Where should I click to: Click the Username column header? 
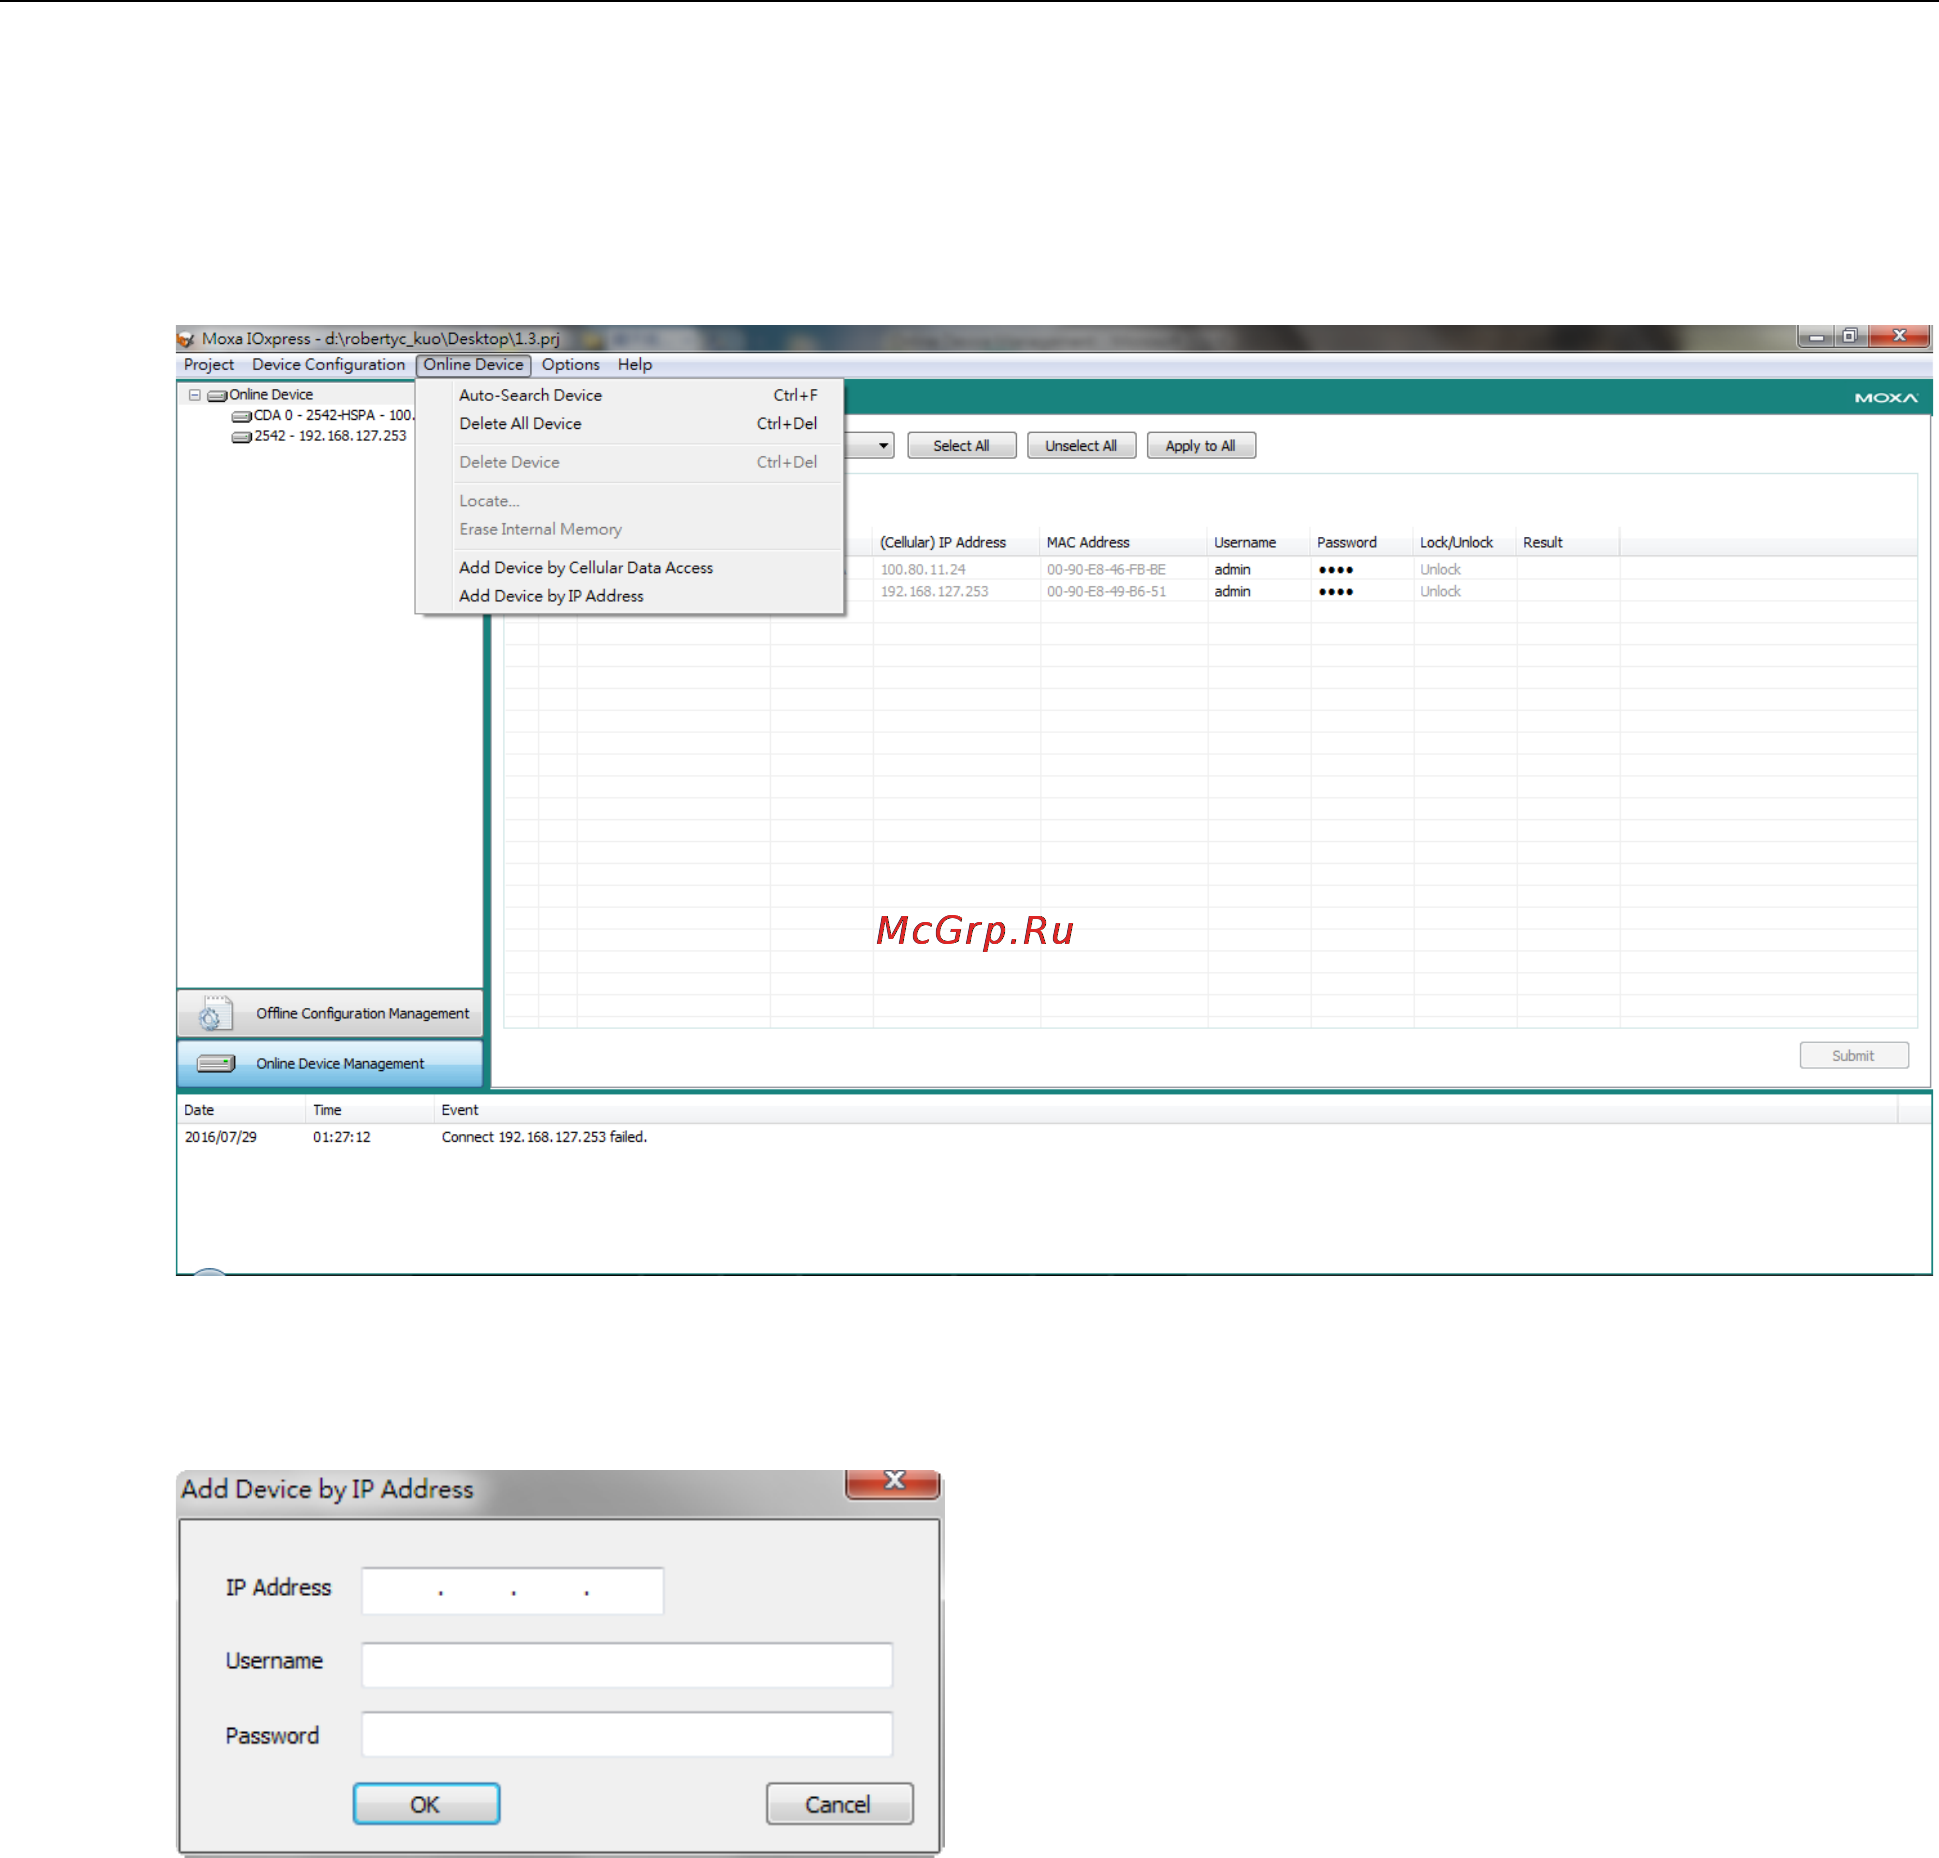coord(1259,543)
